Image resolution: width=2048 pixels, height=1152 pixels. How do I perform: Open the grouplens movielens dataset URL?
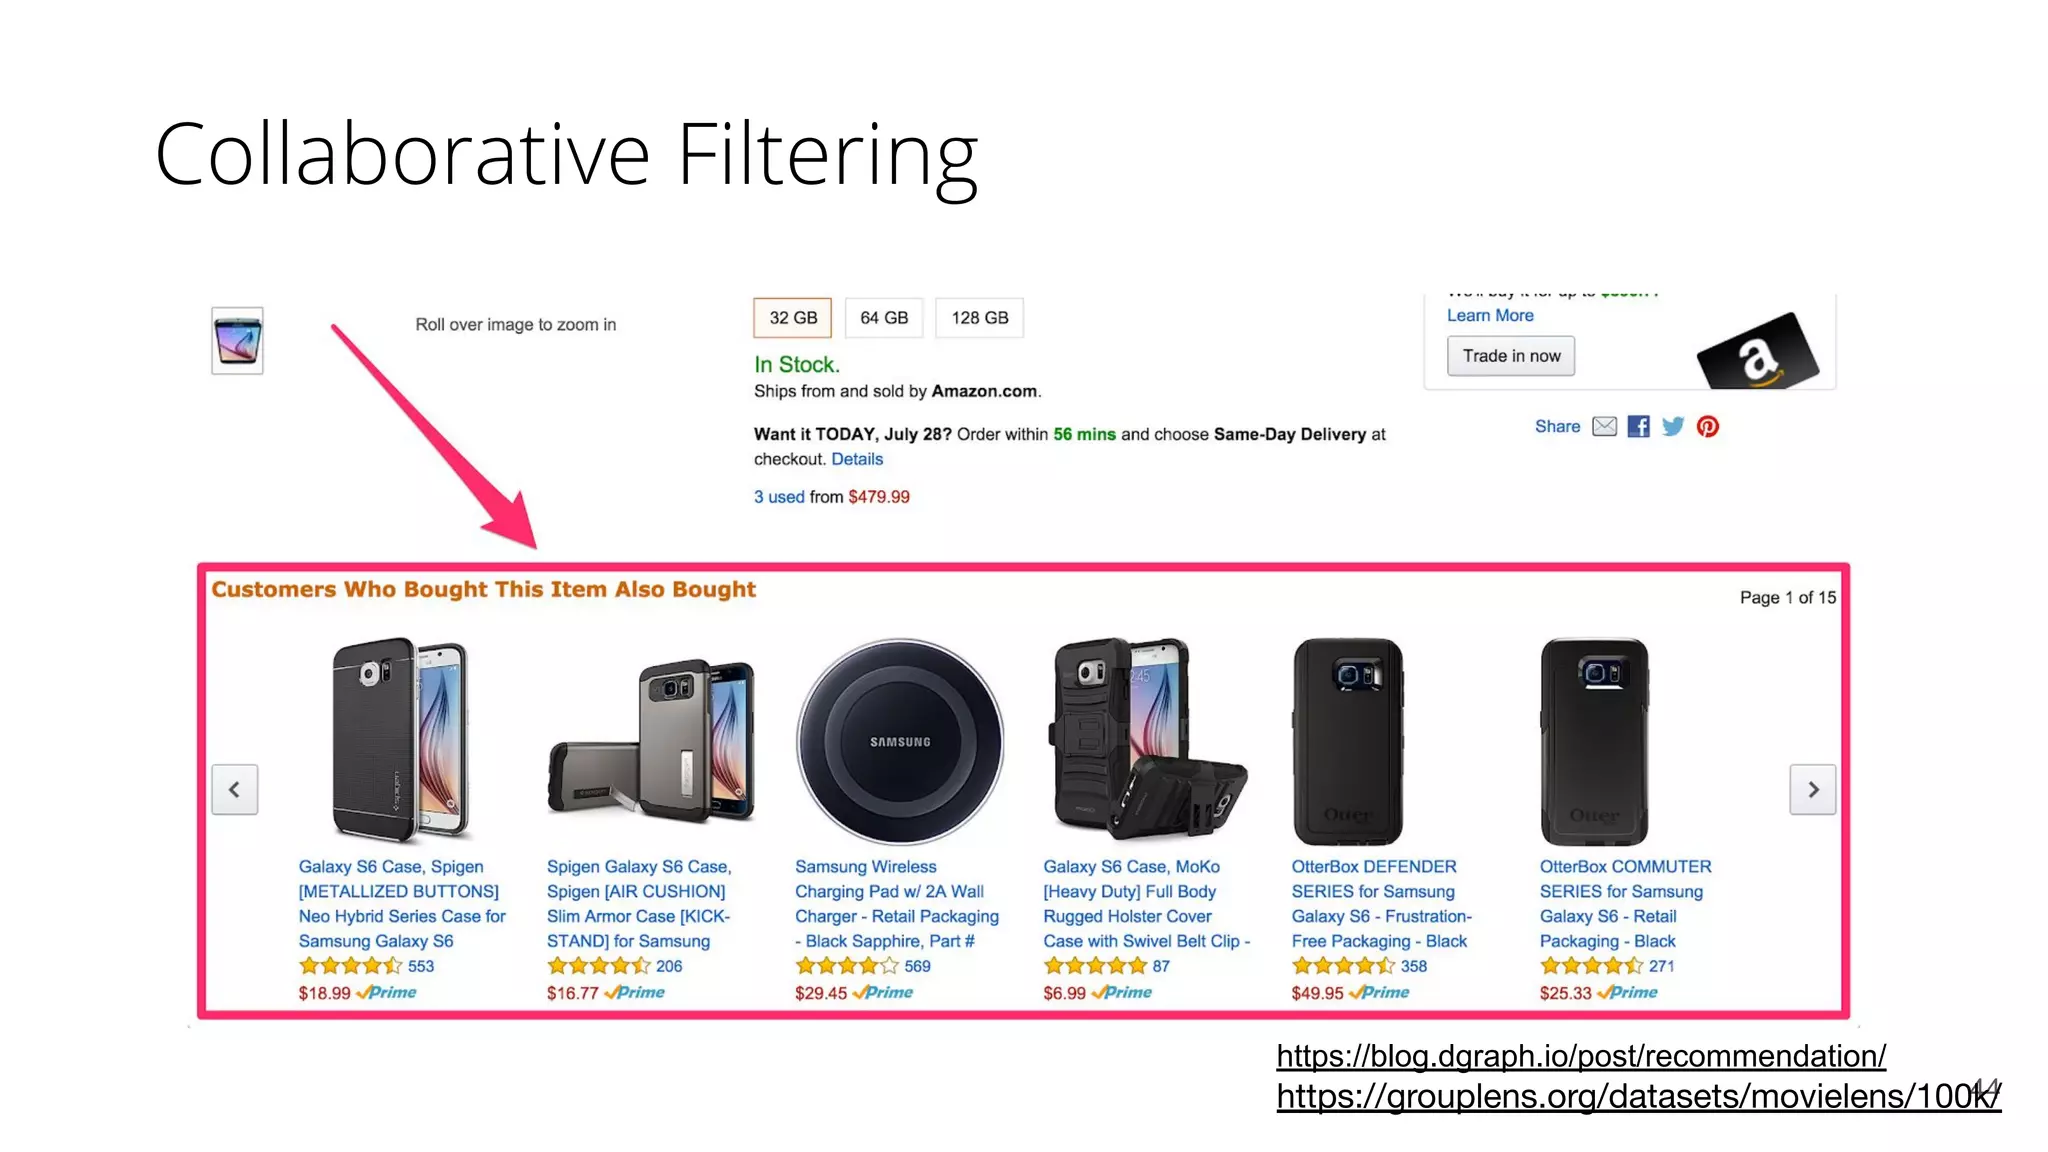click(x=1638, y=1097)
